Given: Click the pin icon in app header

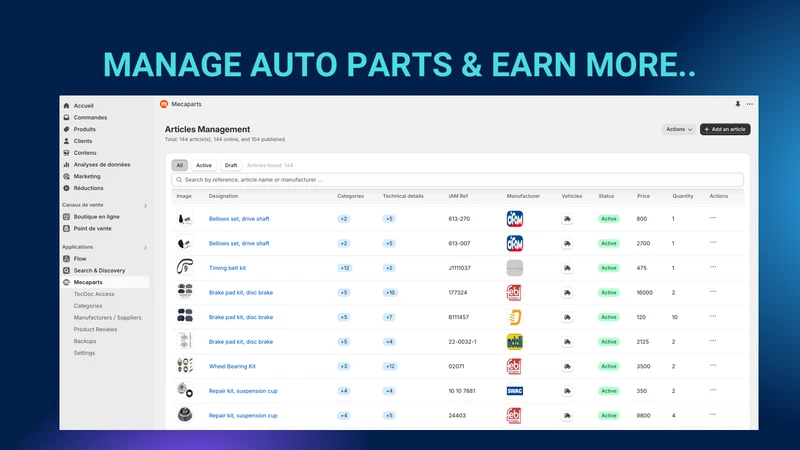Looking at the screenshot, I should pos(737,104).
